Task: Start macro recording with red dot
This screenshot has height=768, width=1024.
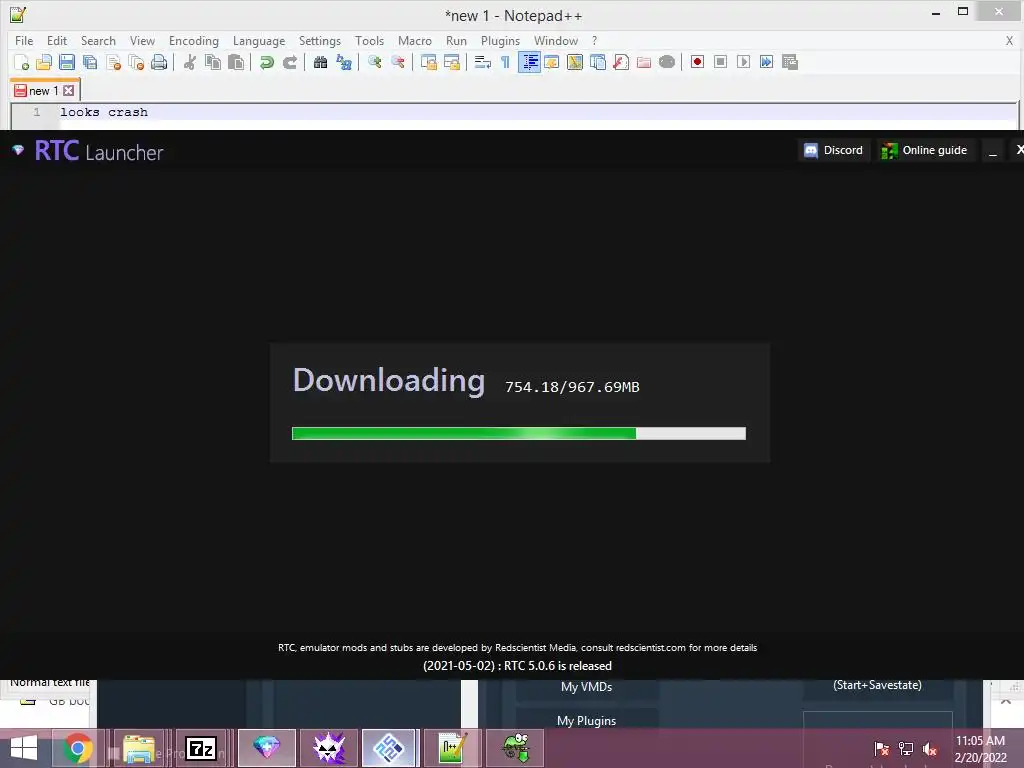Action: coord(697,62)
